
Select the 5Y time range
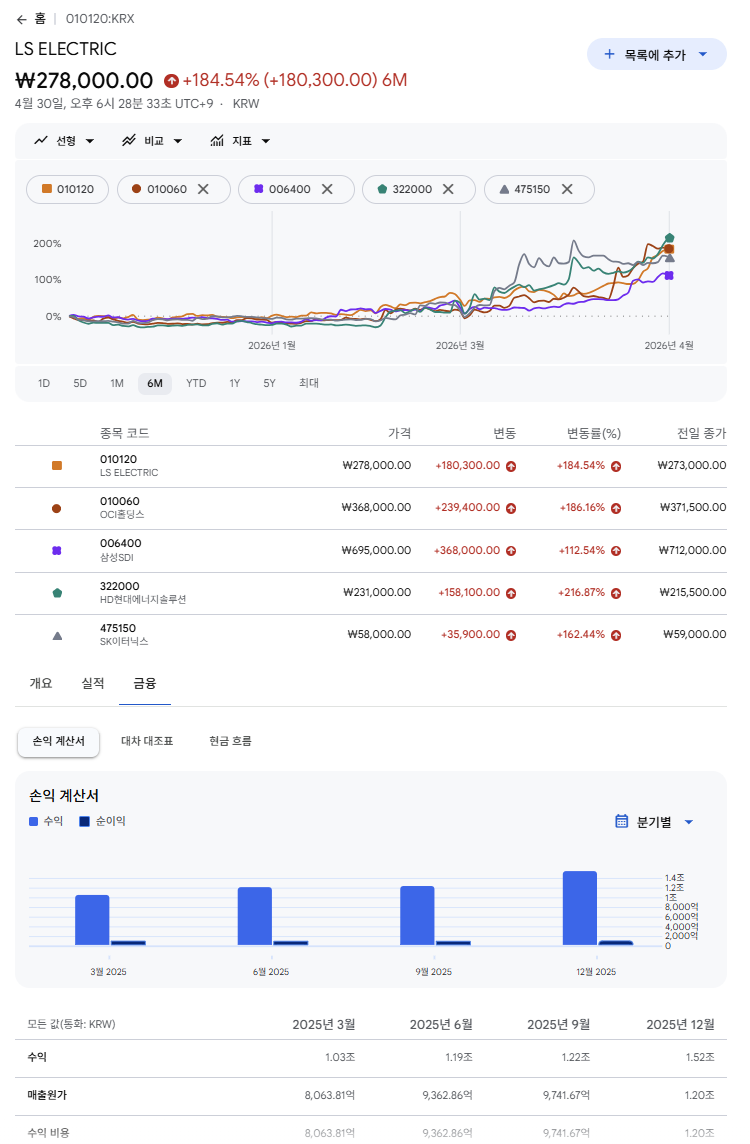[x=269, y=383]
